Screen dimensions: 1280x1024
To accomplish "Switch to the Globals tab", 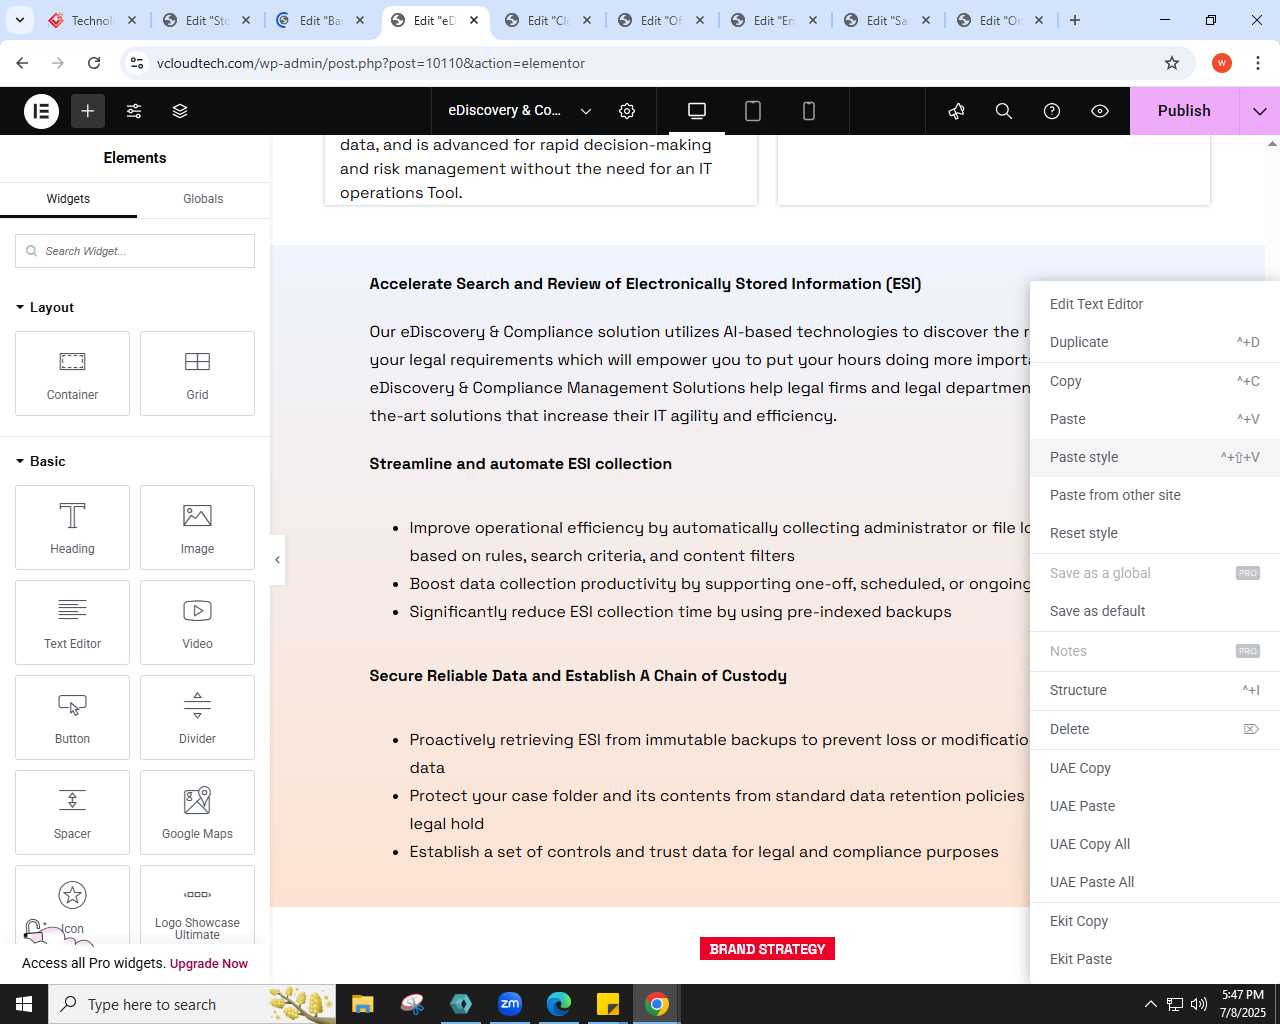I will coord(203,199).
